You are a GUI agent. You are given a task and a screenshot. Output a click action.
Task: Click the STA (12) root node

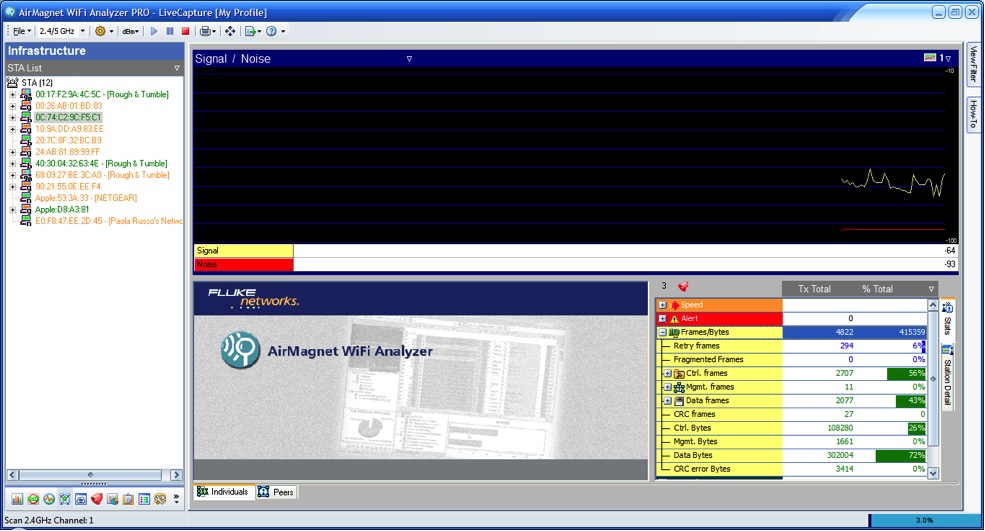pos(36,82)
